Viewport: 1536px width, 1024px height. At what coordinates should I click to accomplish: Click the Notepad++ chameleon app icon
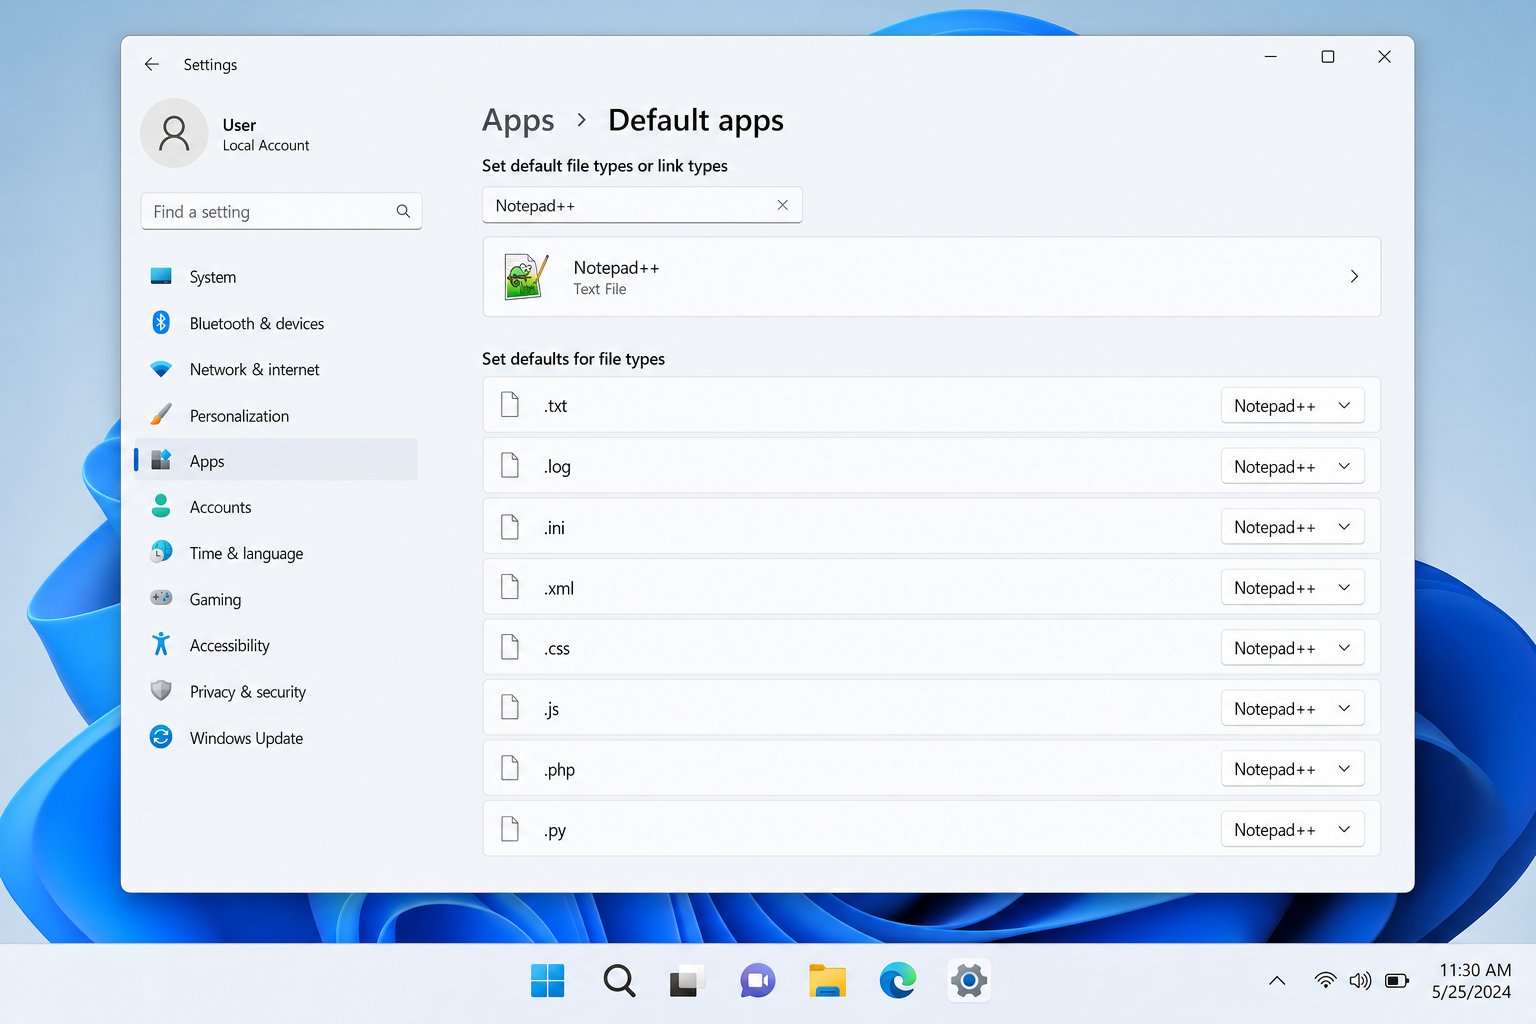pos(526,276)
